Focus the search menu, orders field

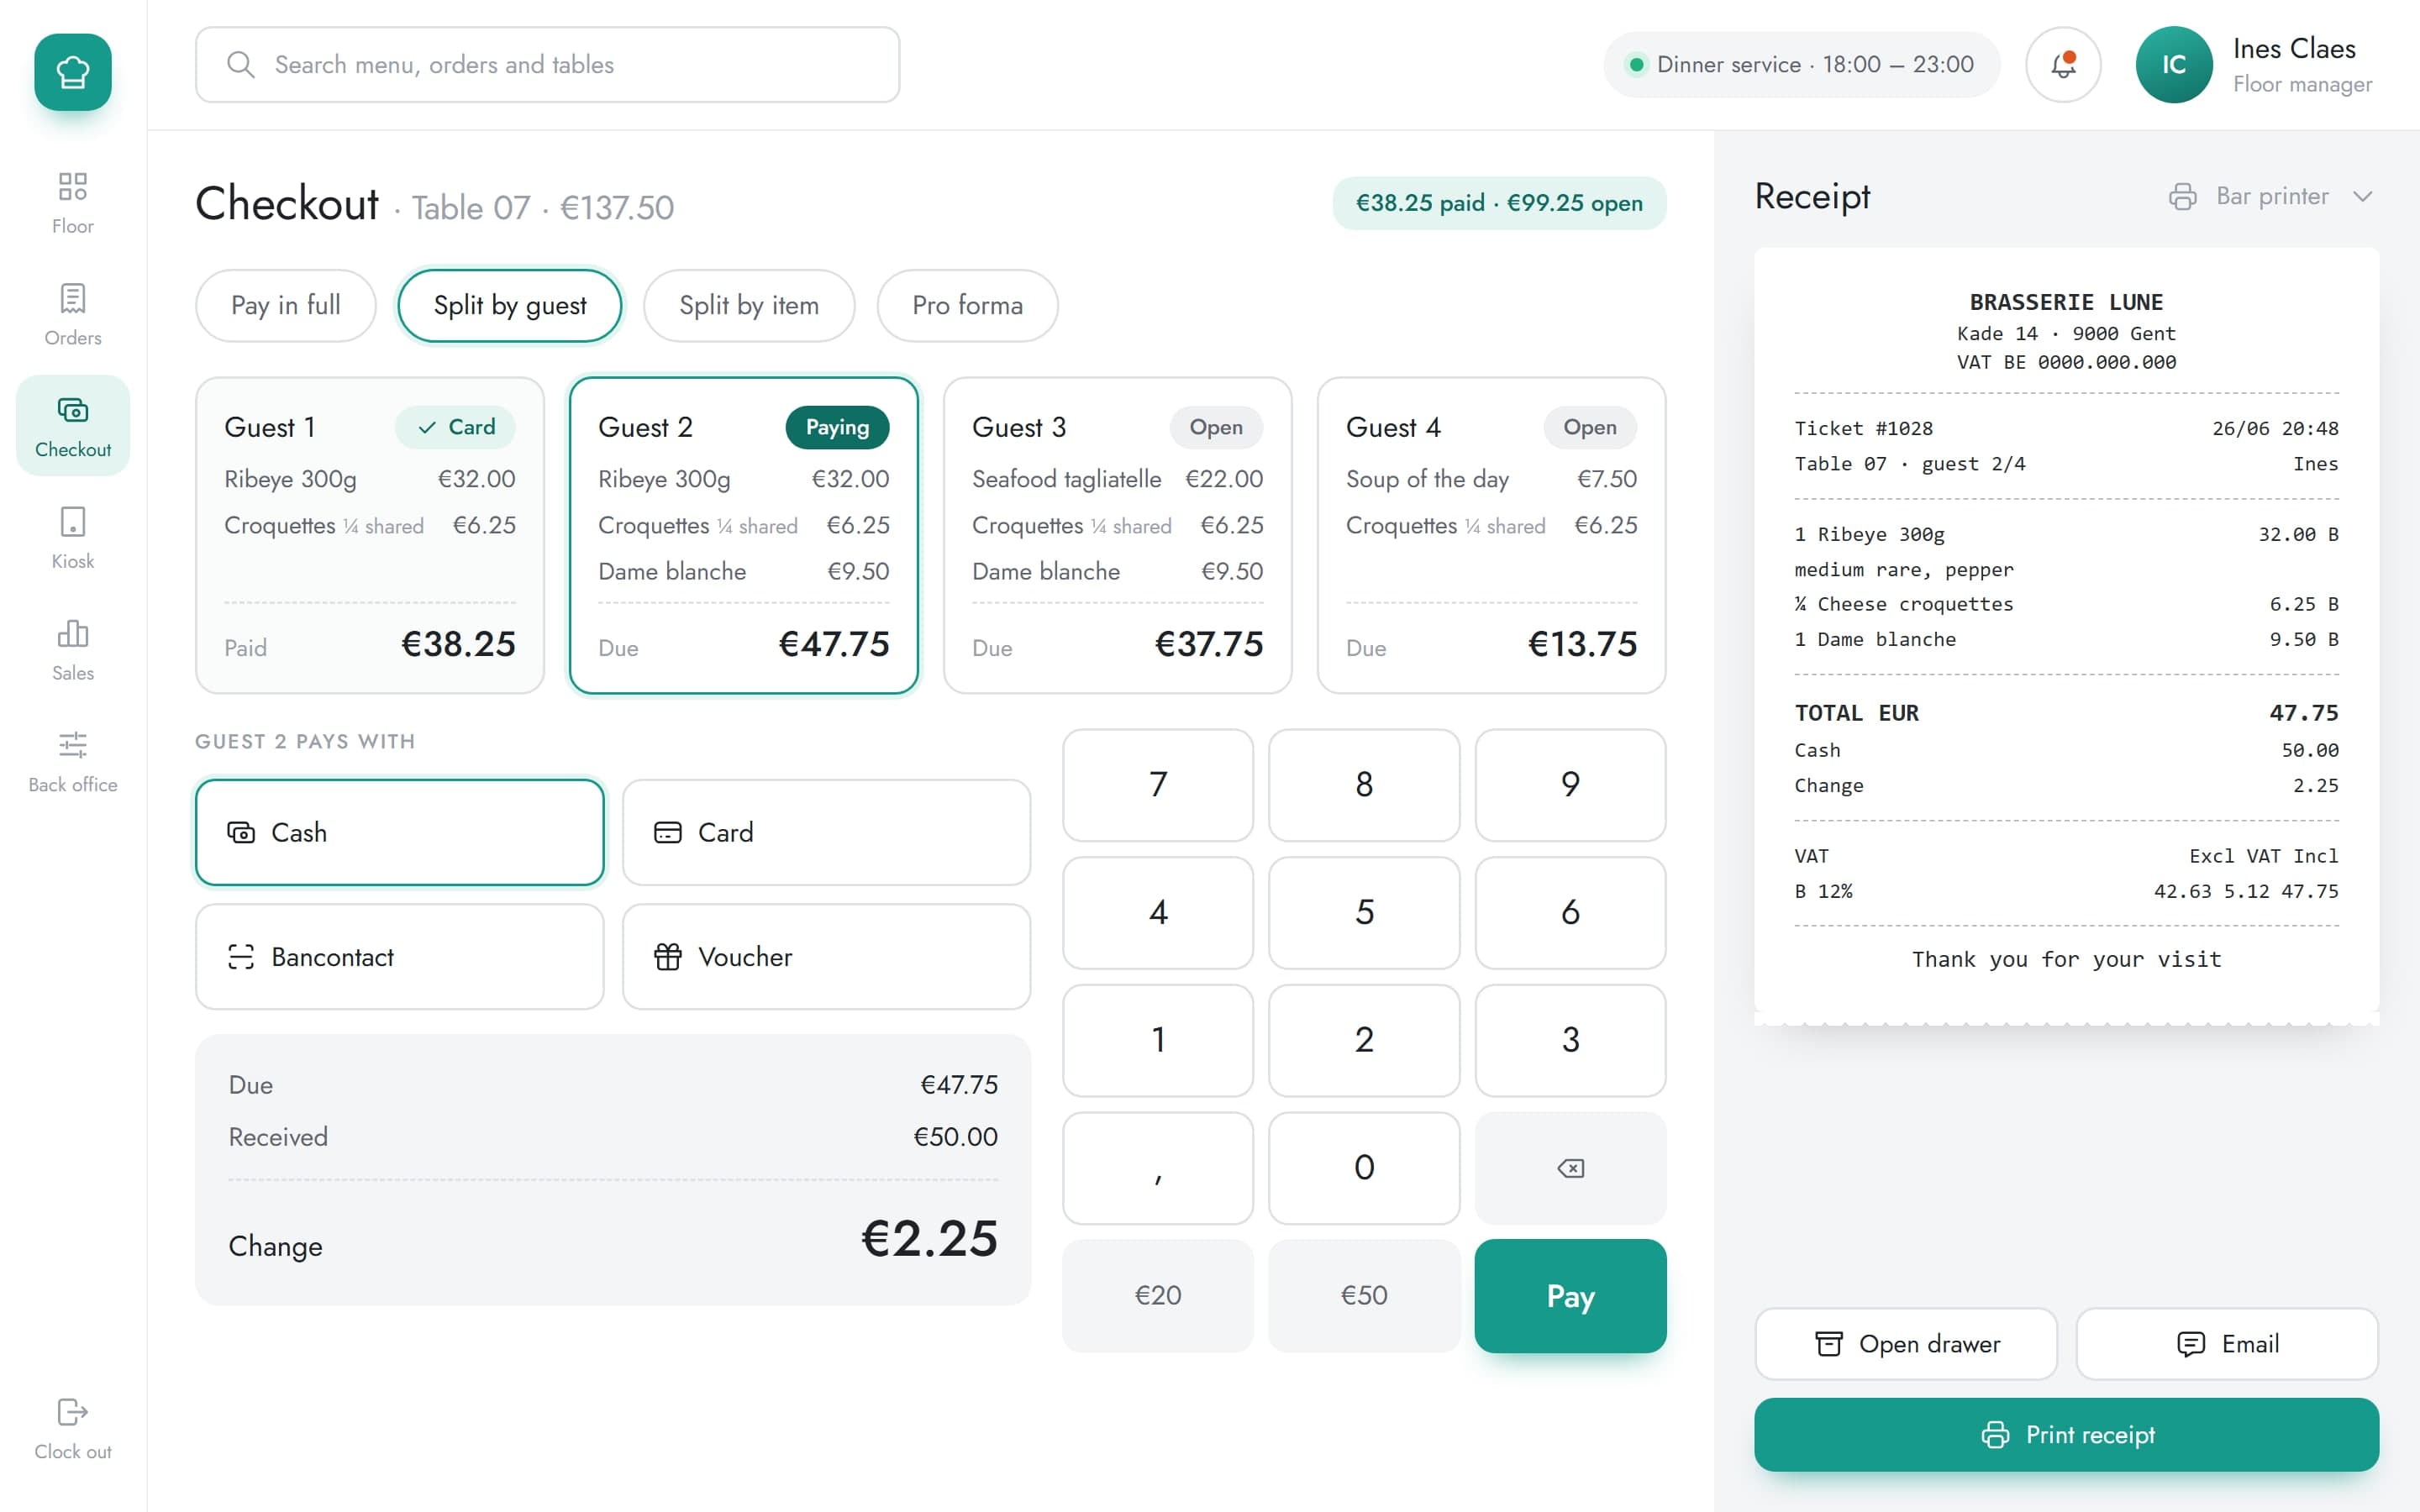(x=547, y=65)
